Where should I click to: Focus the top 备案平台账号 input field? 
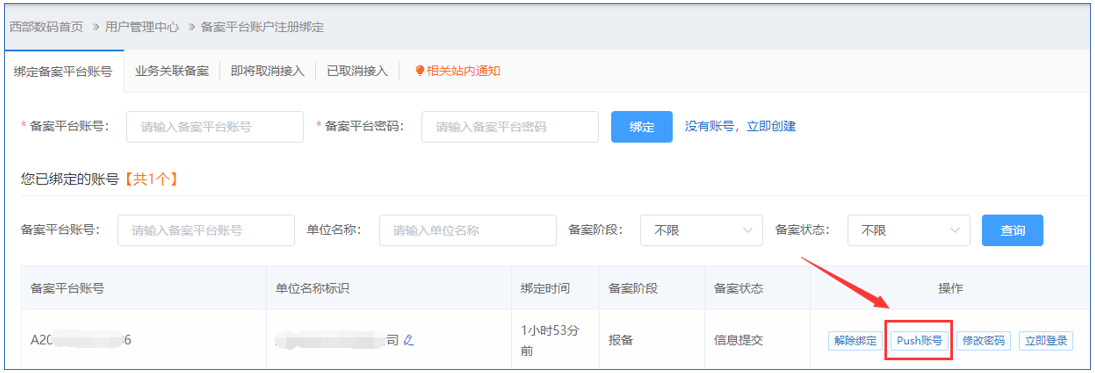pos(215,127)
